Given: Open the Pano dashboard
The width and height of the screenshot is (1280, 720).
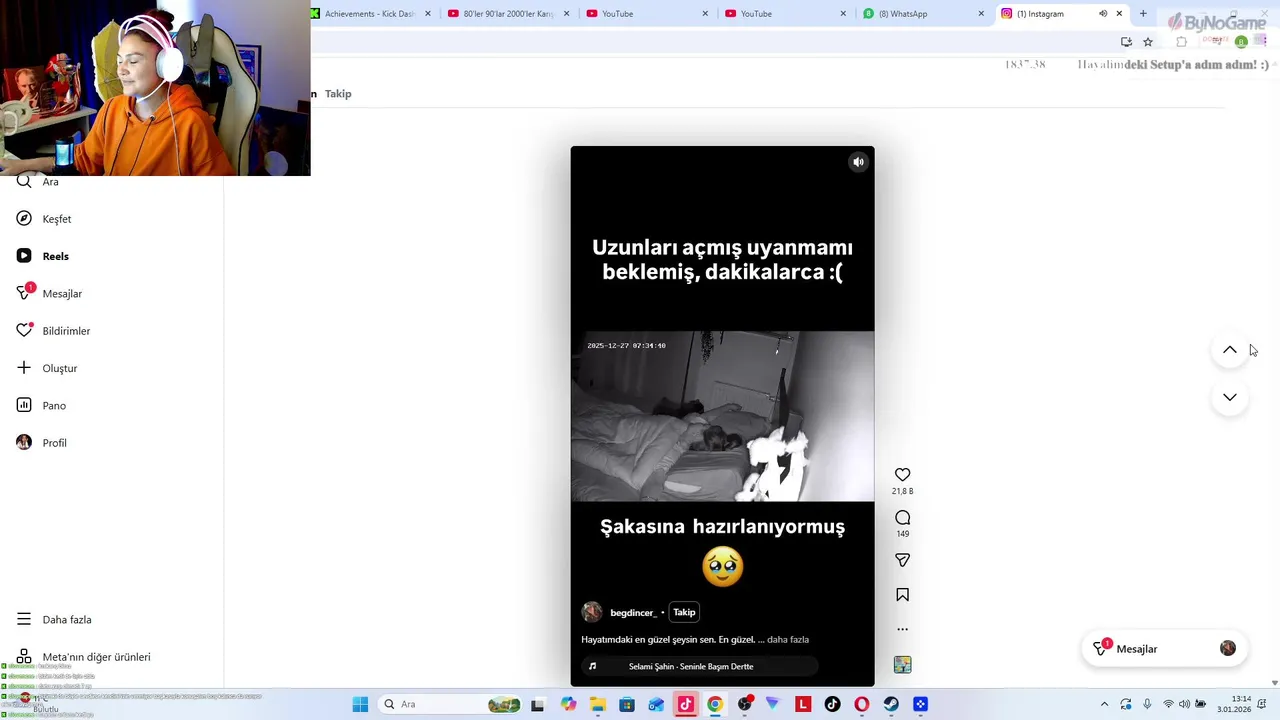Looking at the screenshot, I should pos(41,405).
